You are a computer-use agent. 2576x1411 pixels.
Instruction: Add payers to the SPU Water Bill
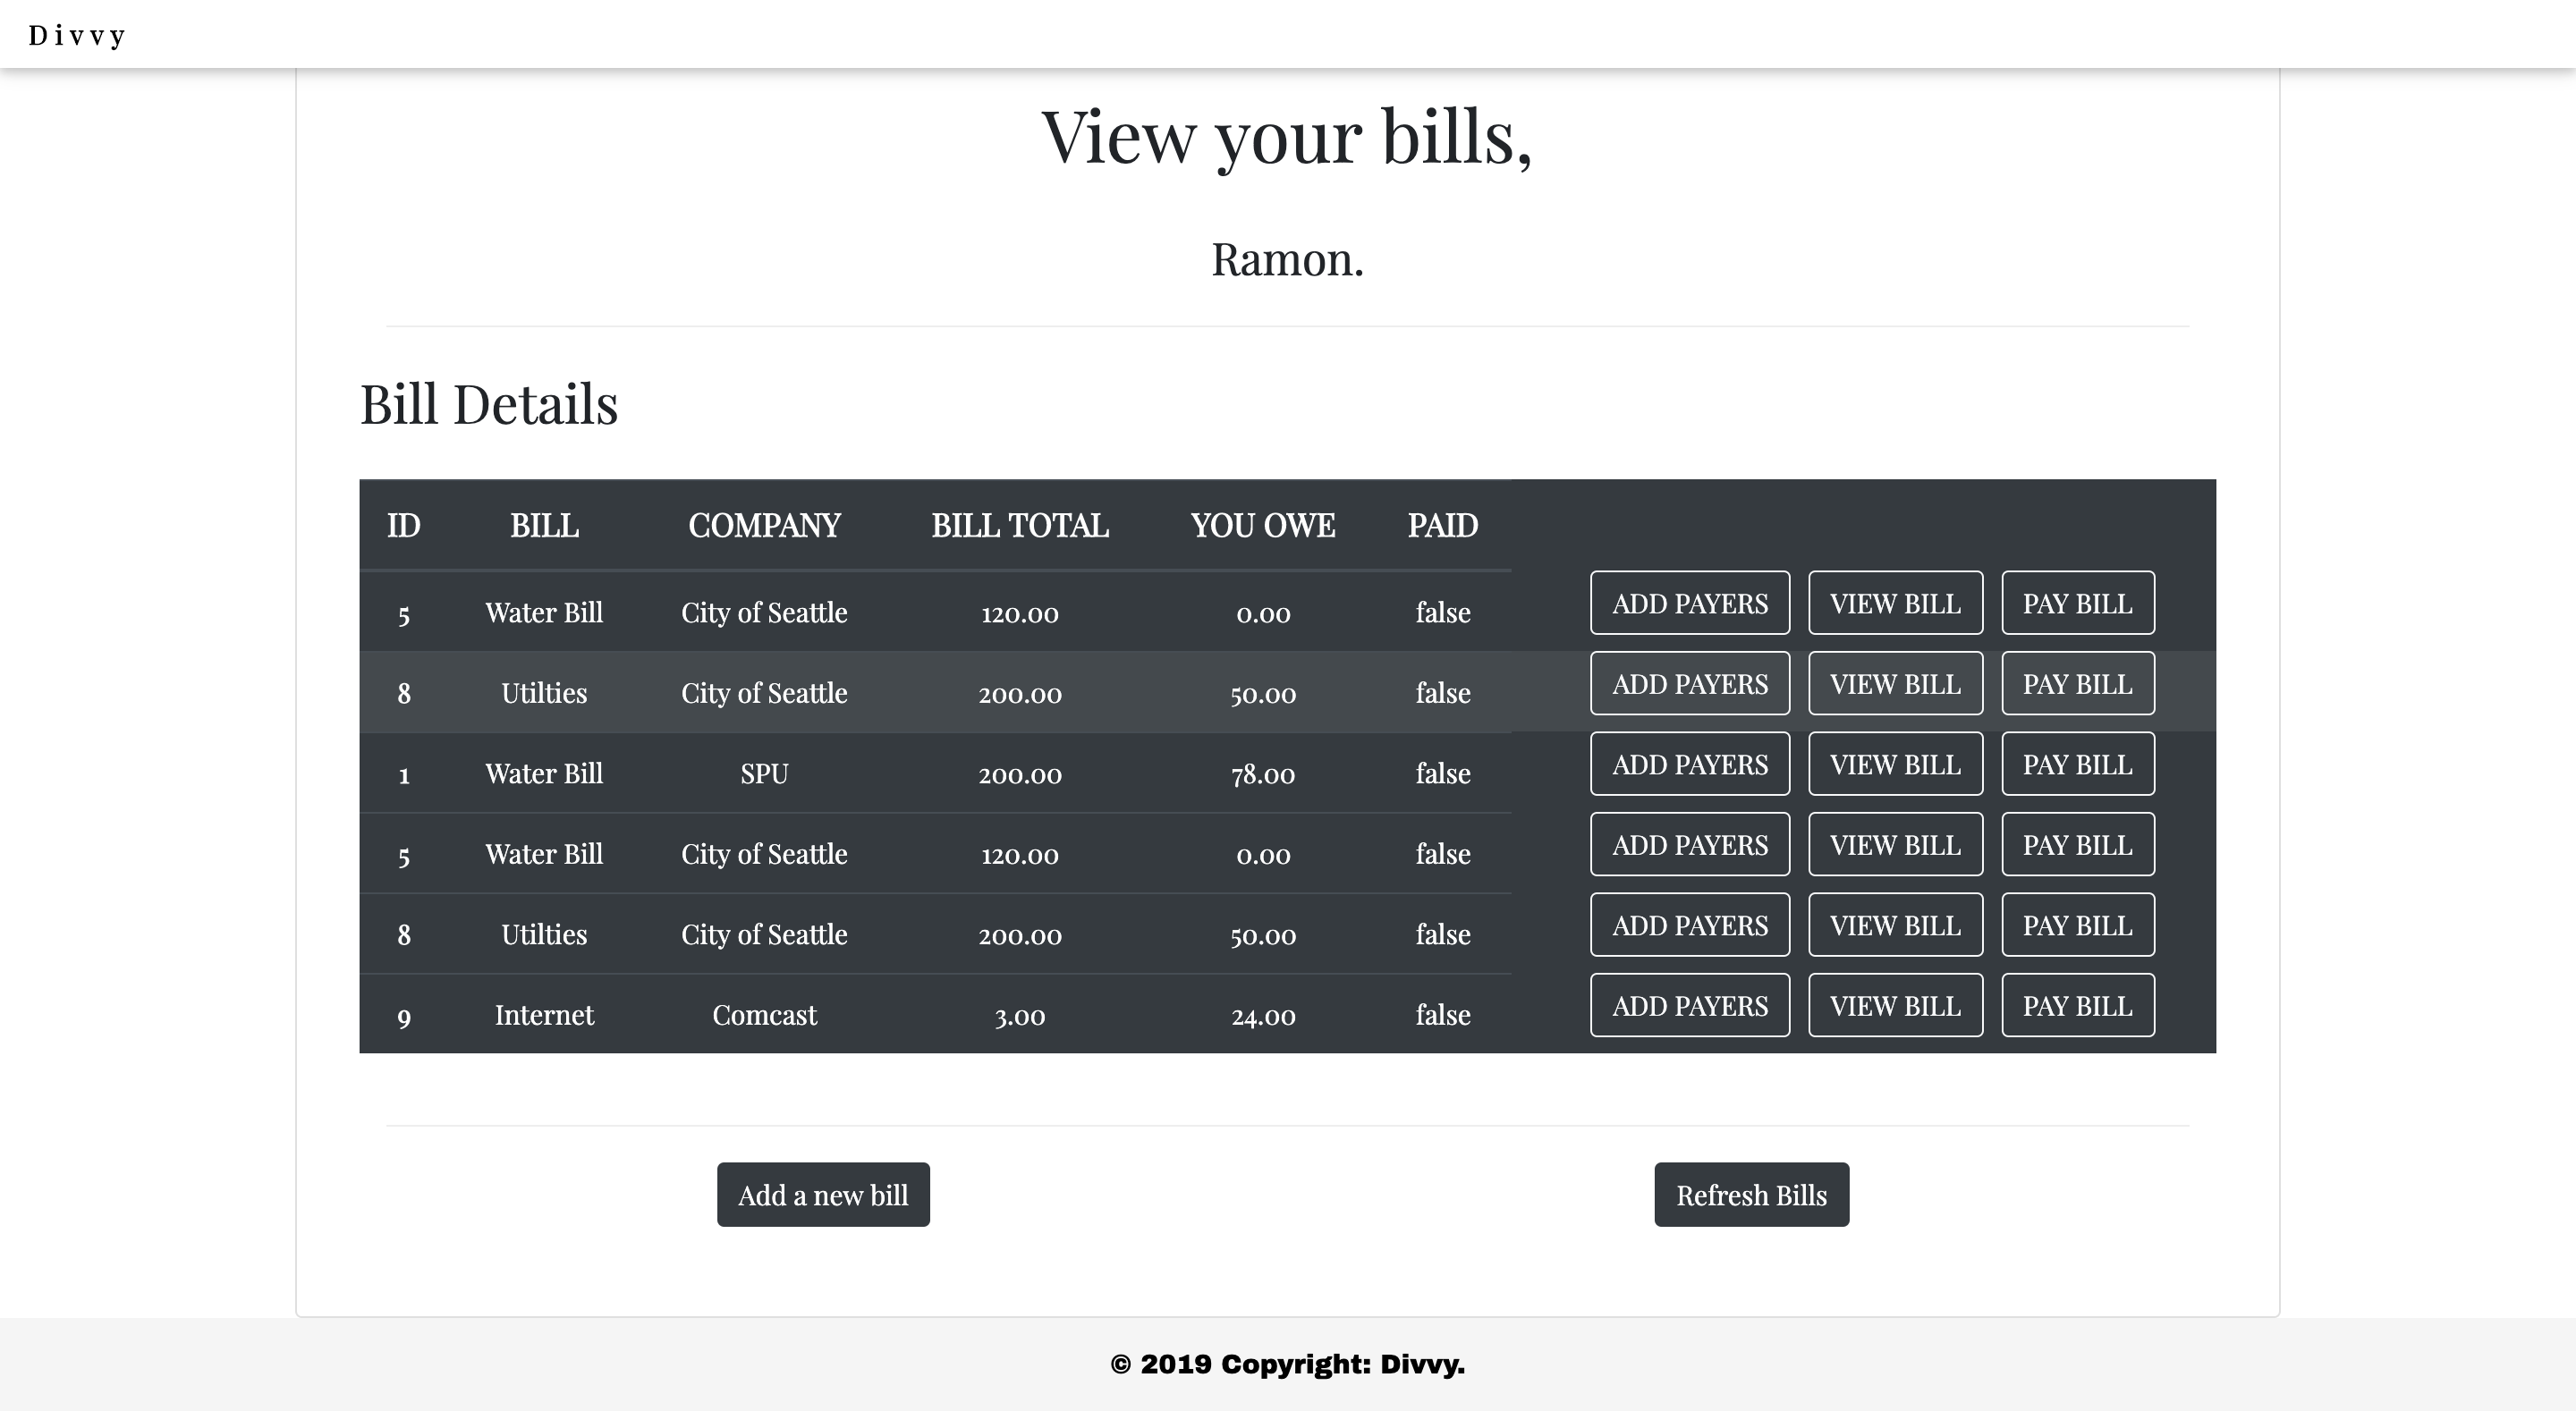click(1689, 764)
